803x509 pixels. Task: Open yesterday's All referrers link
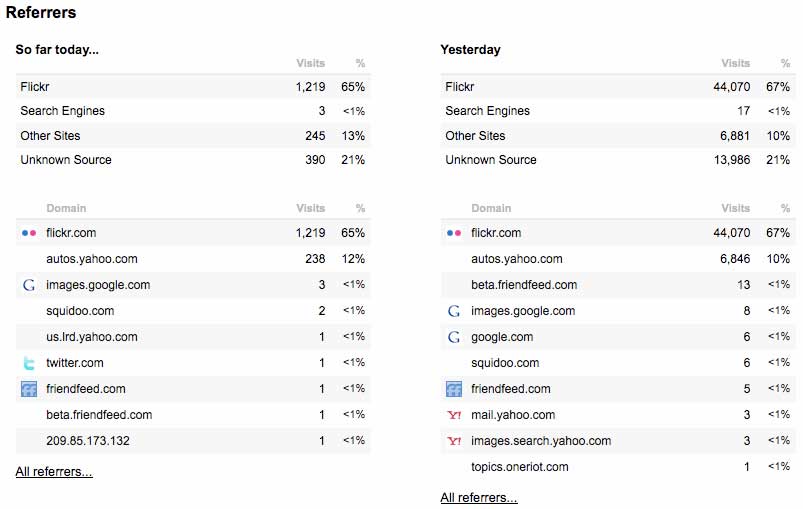[x=479, y=498]
